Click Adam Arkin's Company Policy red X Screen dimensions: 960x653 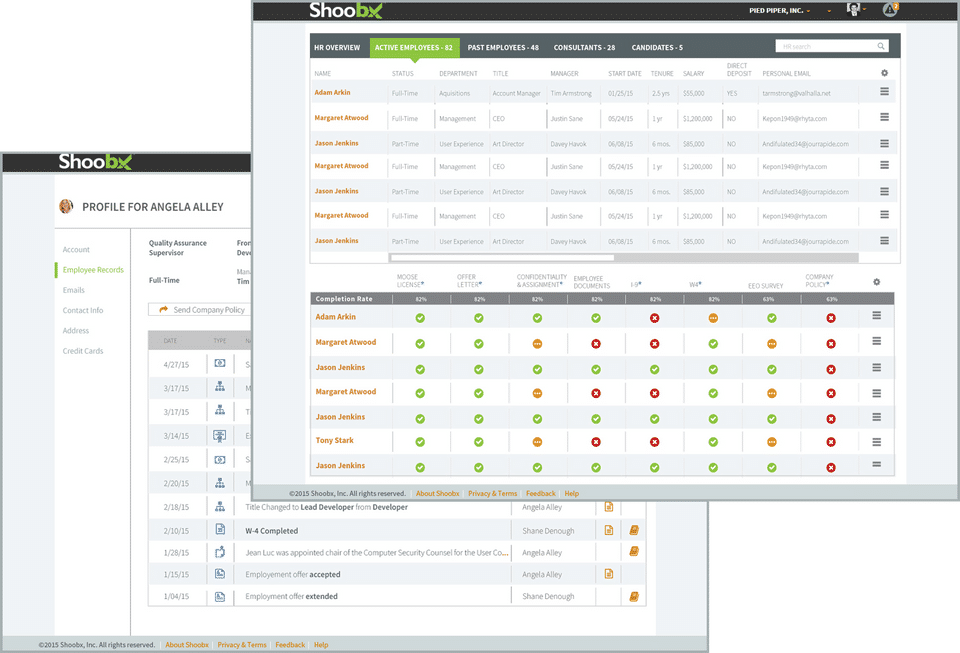pyautogui.click(x=831, y=318)
